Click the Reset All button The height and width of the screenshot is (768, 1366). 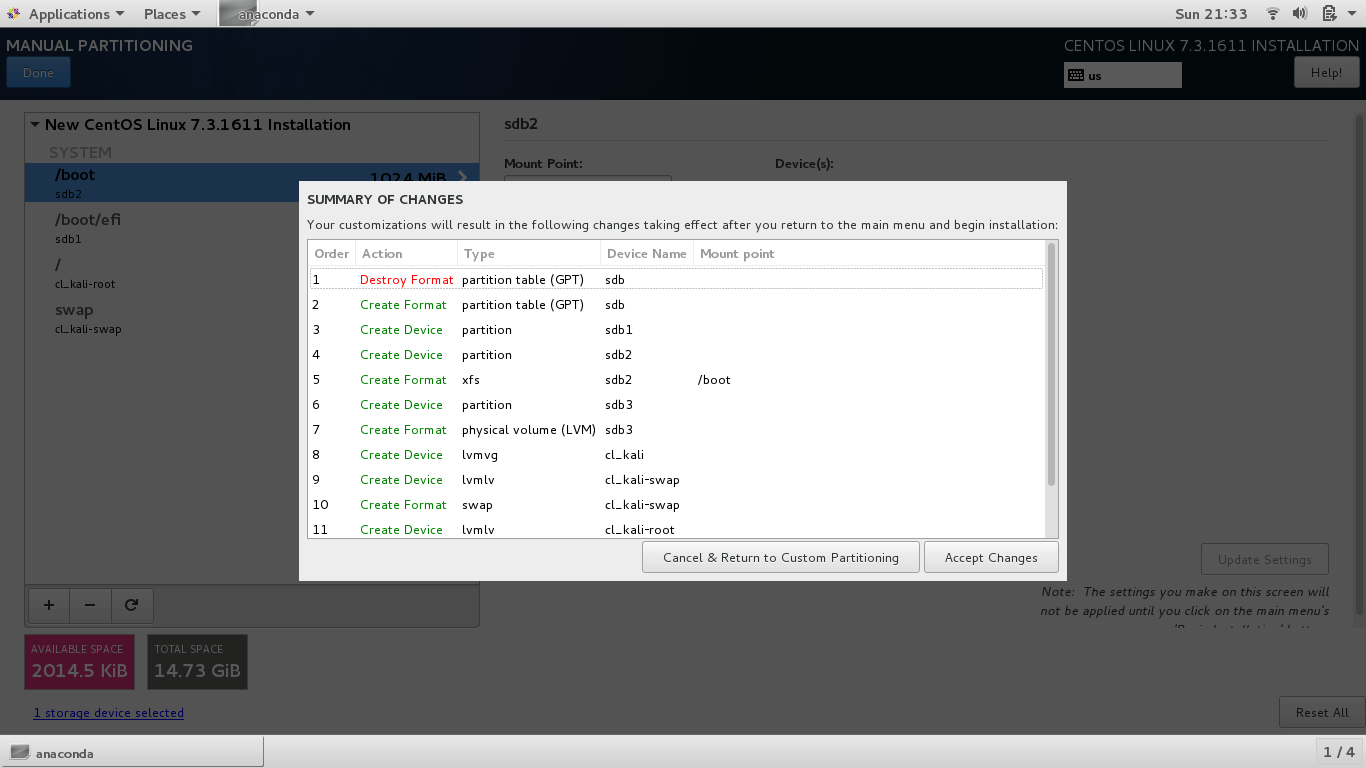1322,712
